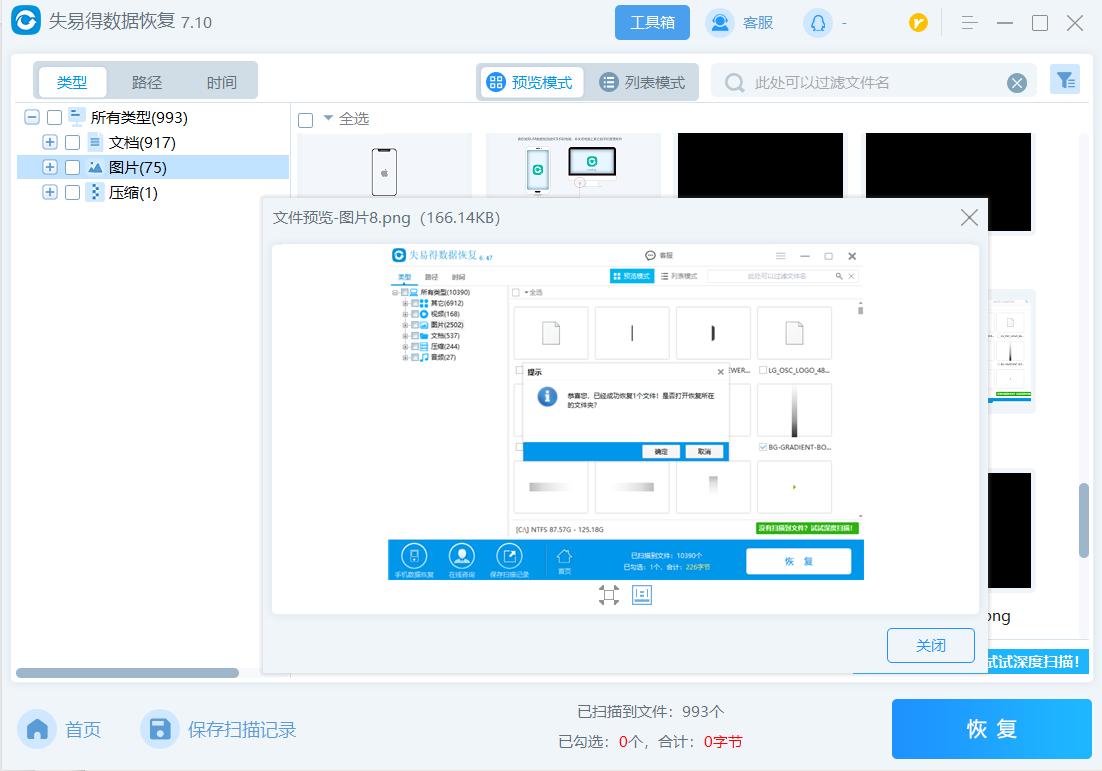Open the notification bell icon

(x=818, y=22)
